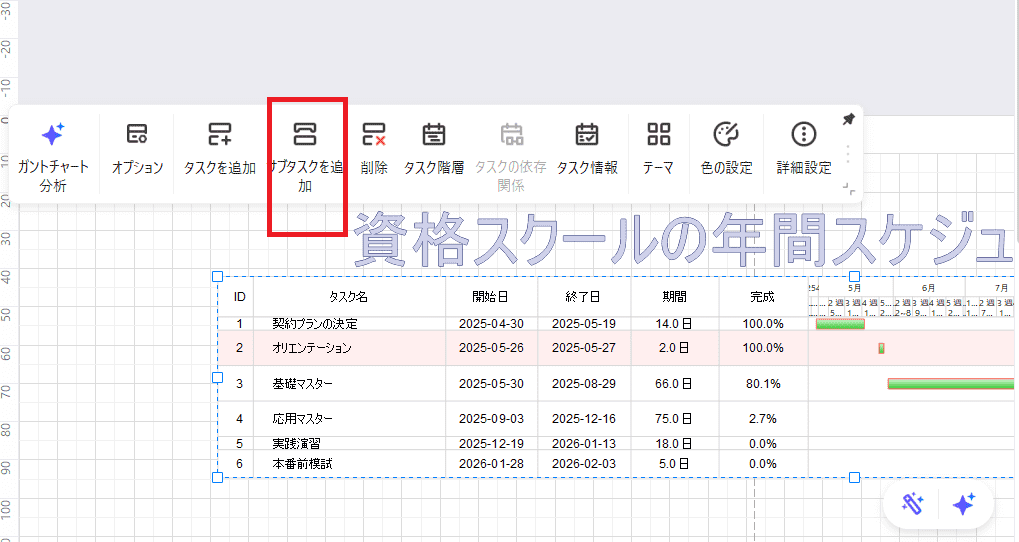Viewport: 1019px width, 542px height.
Task: Click the 完成 value 80.1% cell
Action: click(x=763, y=384)
